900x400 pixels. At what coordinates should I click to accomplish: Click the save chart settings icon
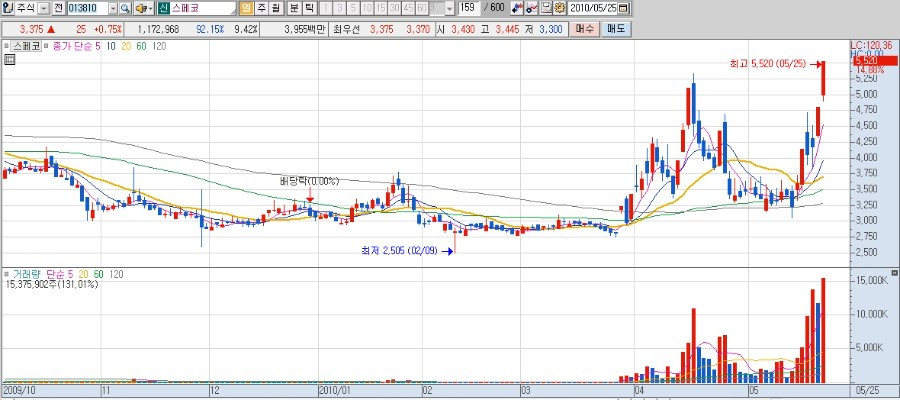pos(546,9)
